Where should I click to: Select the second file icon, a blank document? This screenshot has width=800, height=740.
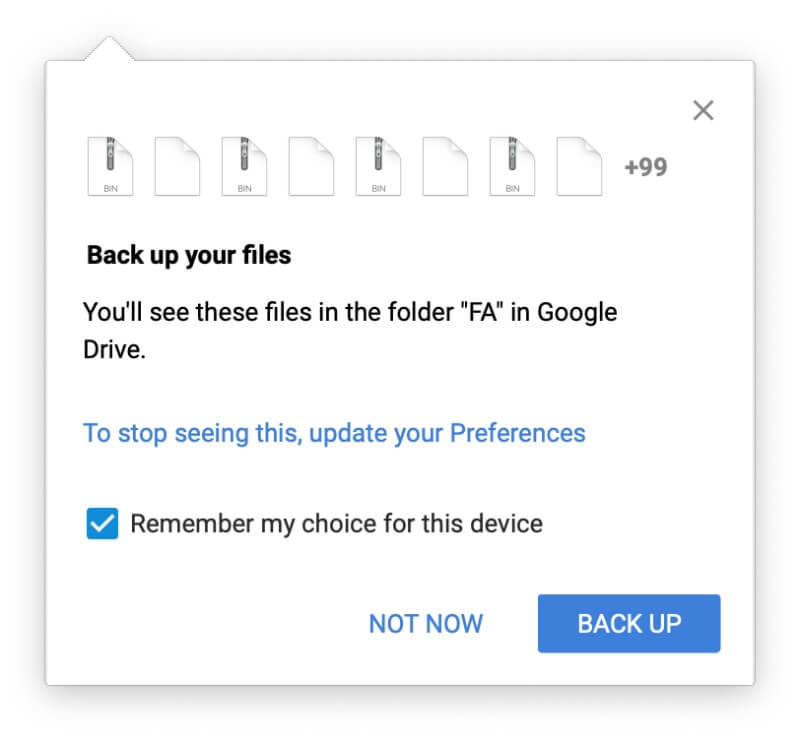177,166
